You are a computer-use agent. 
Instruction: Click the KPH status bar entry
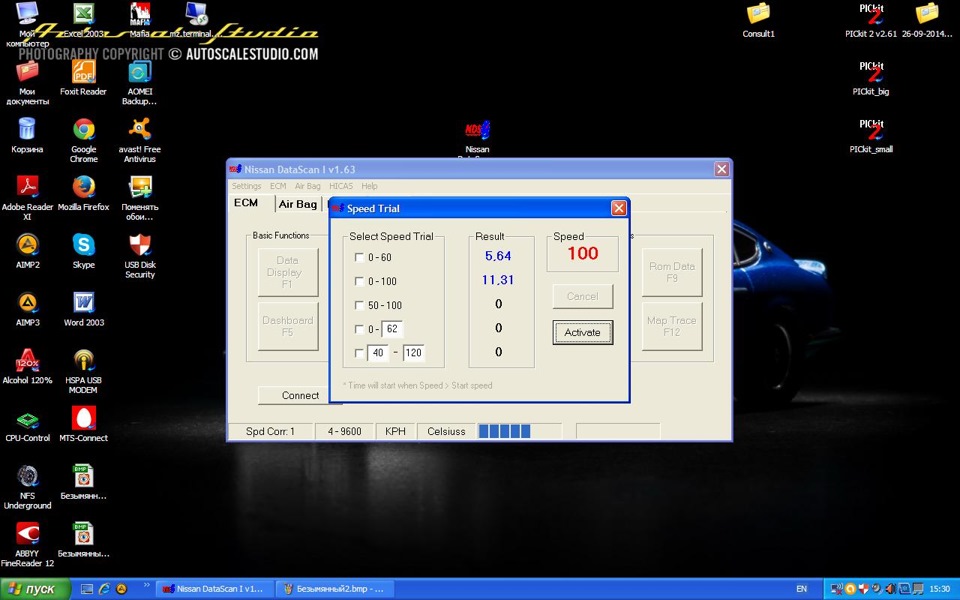[x=395, y=432]
